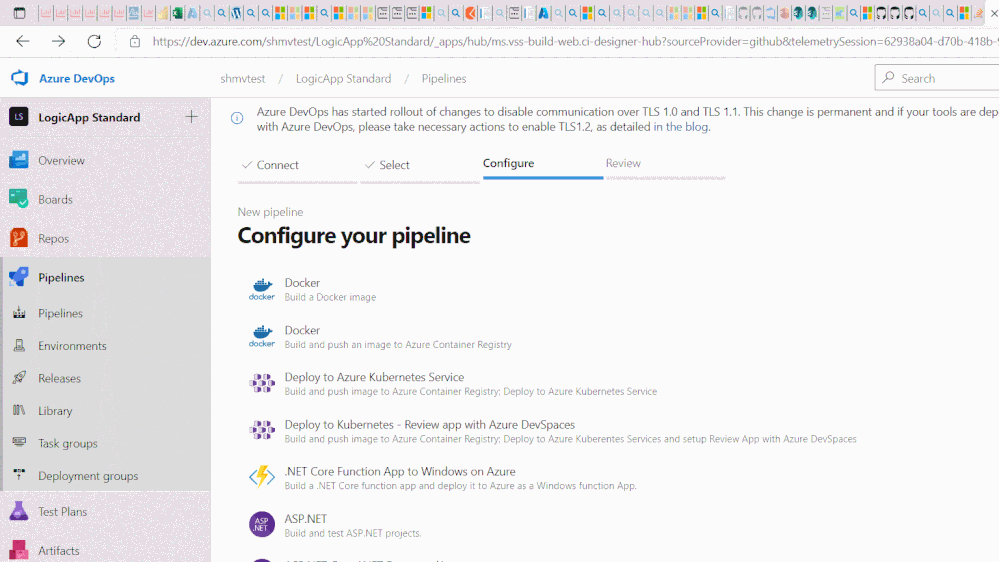
Task: Click the Environments icon in sidebar
Action: 19,345
